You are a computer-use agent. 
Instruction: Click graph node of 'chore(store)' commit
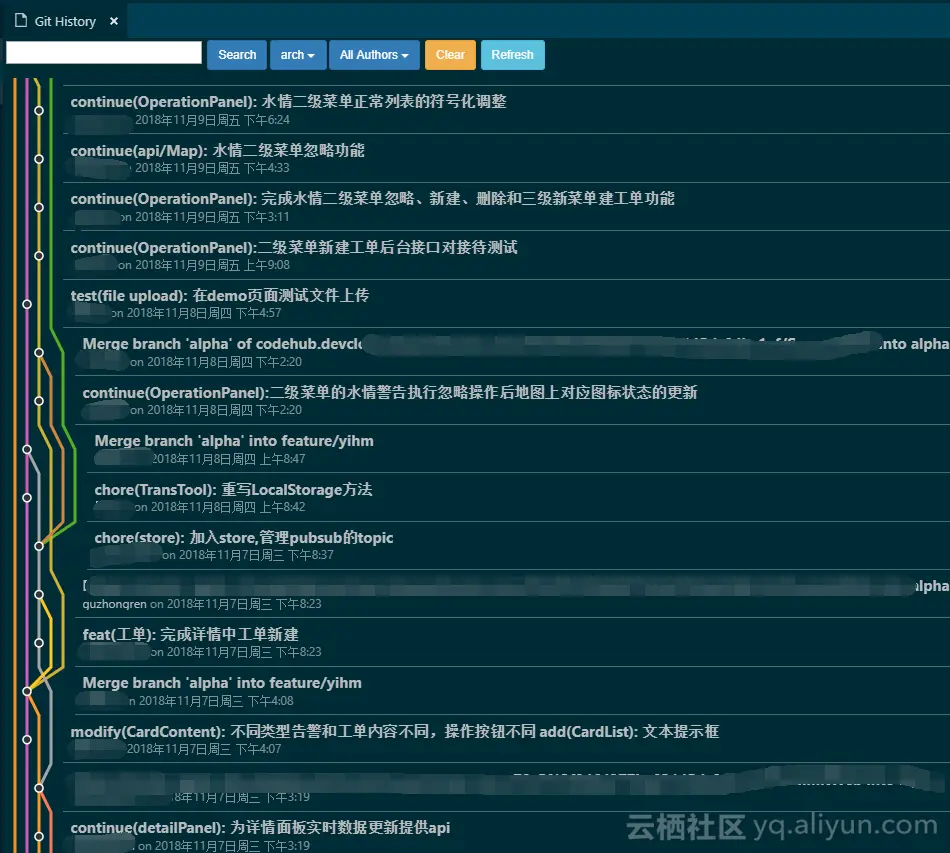(39, 546)
